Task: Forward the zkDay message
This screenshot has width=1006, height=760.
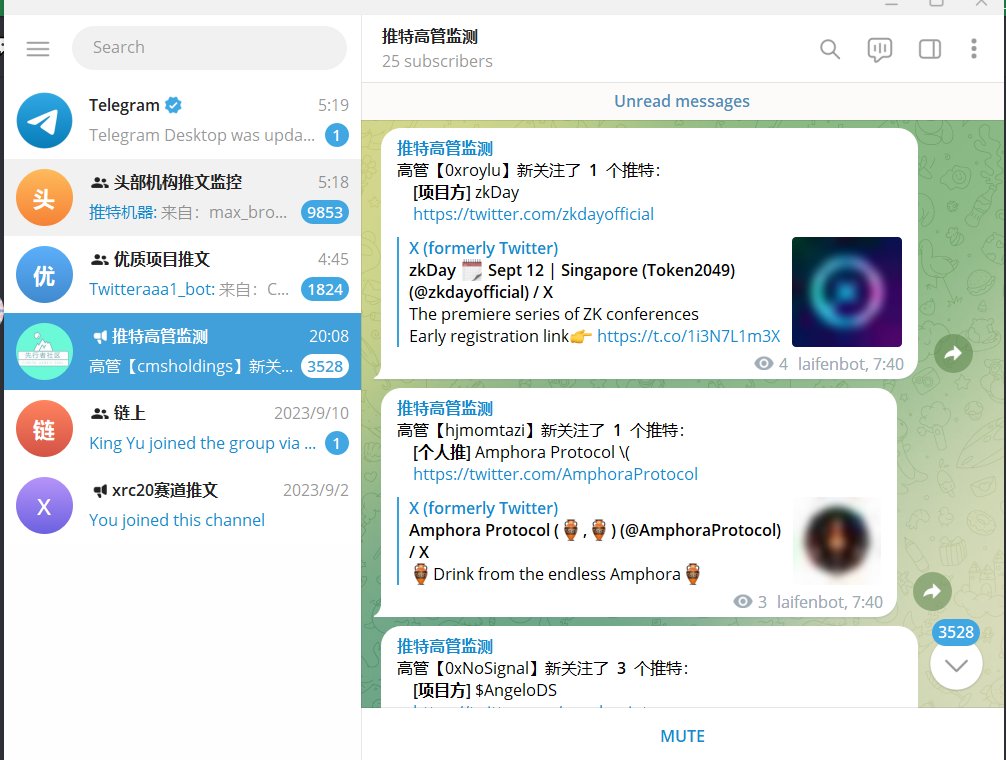Action: click(x=953, y=353)
